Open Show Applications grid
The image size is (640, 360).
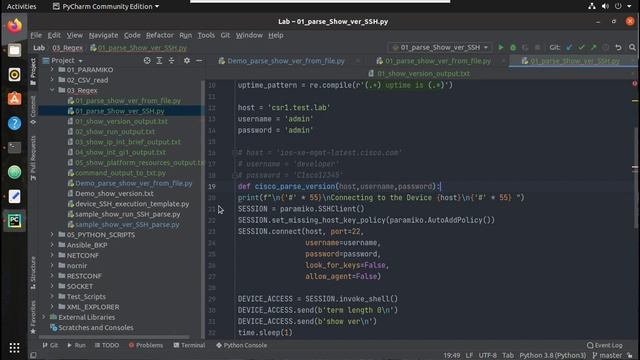coord(14,348)
